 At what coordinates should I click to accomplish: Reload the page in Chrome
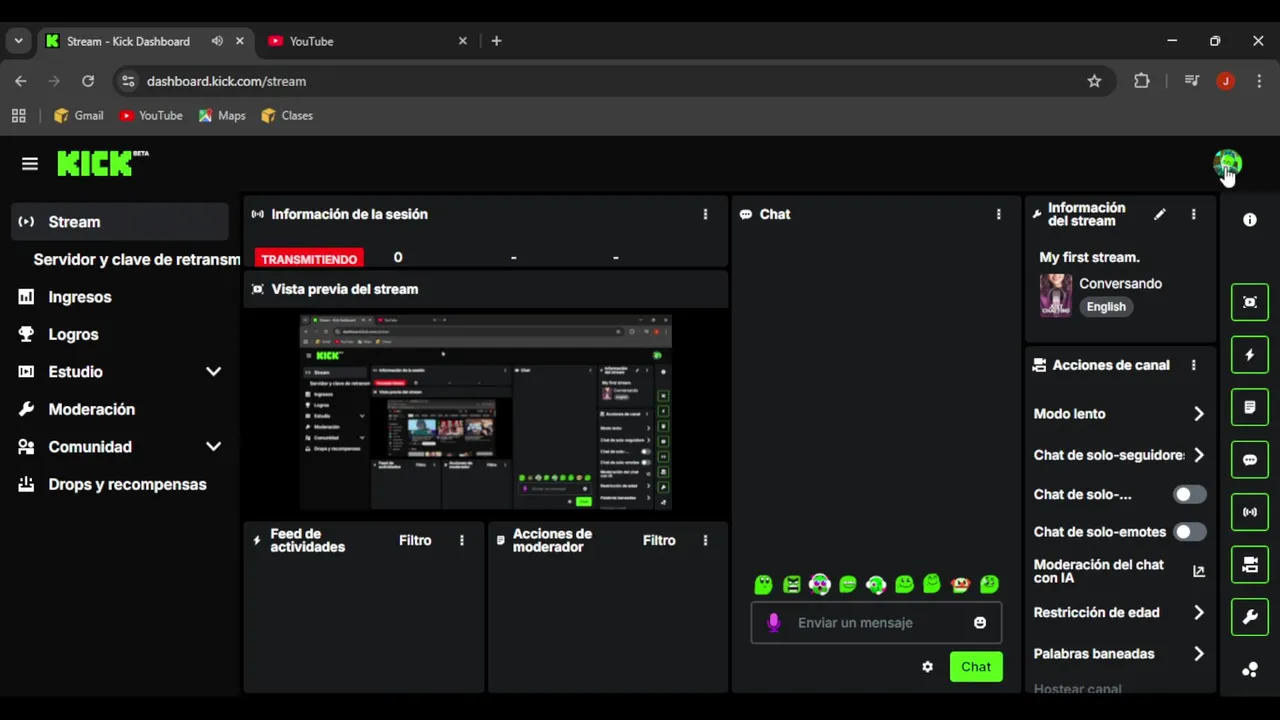coord(88,81)
